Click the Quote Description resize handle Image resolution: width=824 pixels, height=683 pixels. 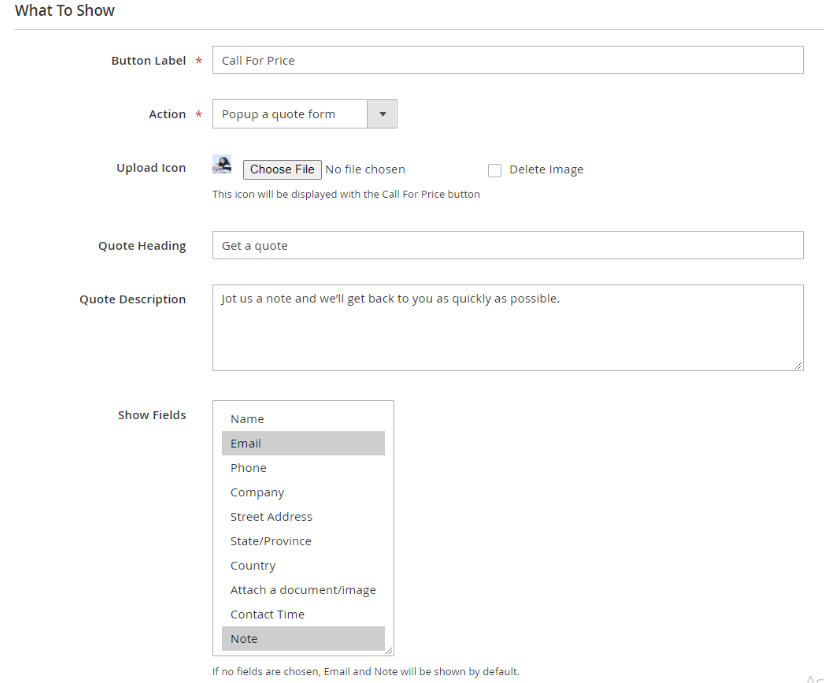pyautogui.click(x=798, y=366)
